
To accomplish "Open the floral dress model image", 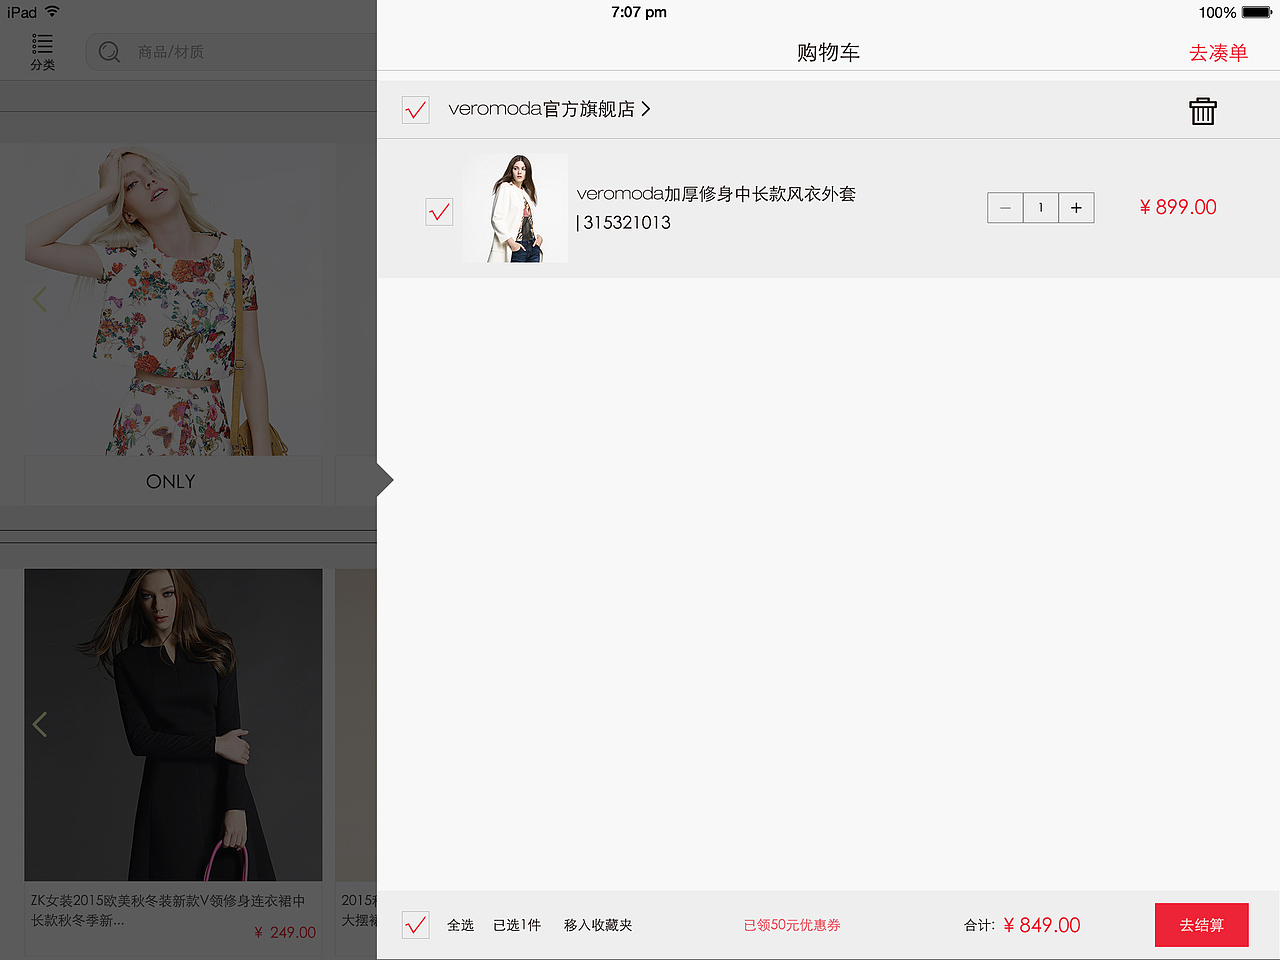I will click(173, 300).
